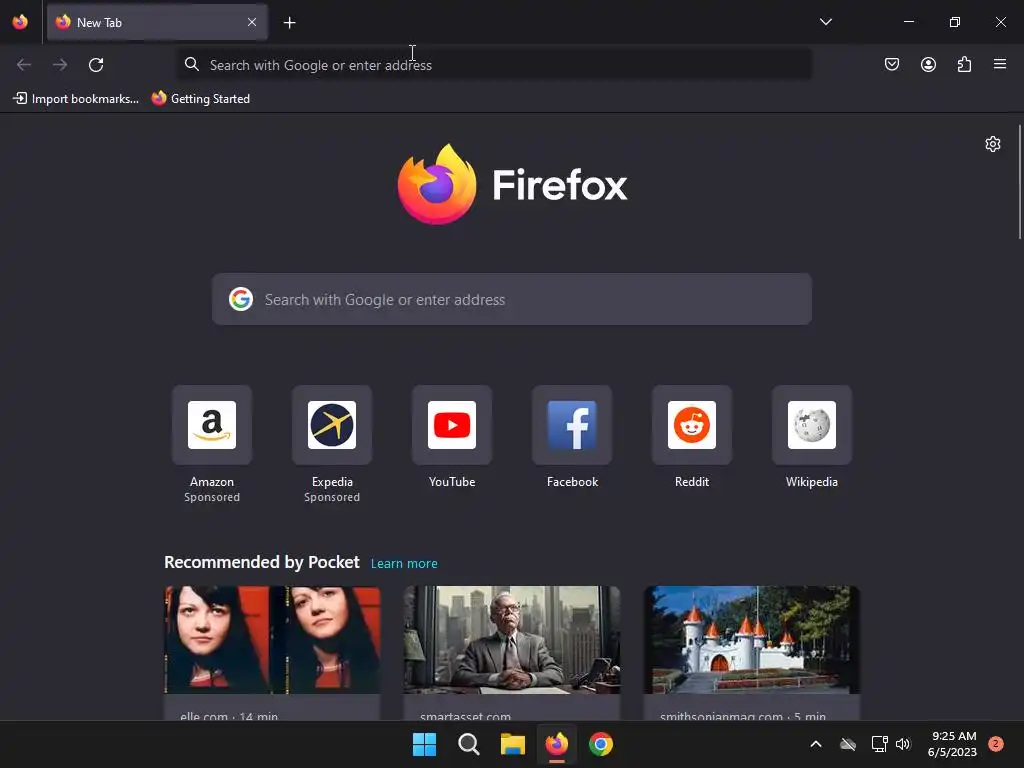Open the application hamburger menu
Screen dimensions: 1024x768
[1000, 64]
